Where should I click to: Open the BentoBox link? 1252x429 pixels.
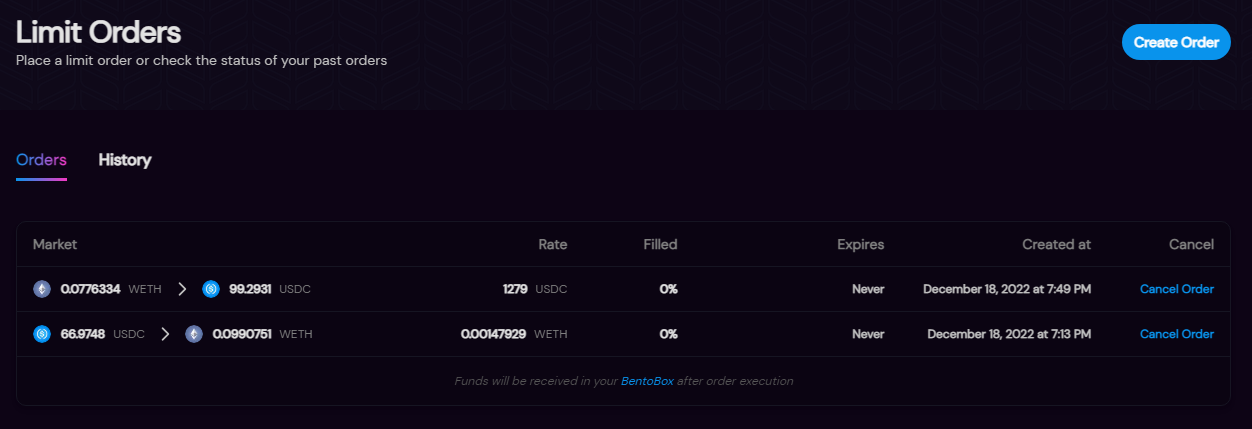tap(647, 381)
